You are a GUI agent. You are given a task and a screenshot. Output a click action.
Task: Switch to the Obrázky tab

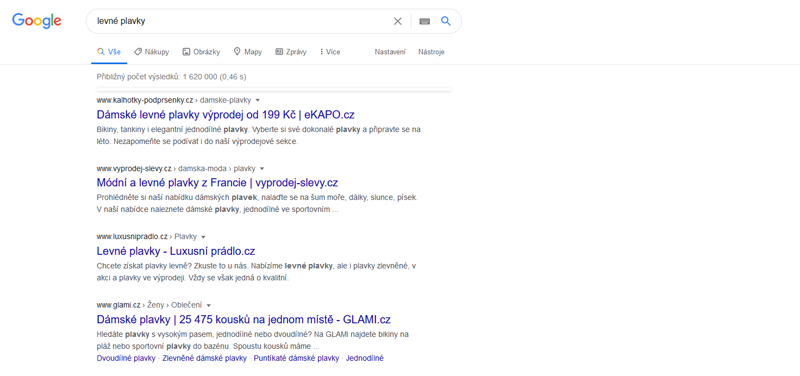coord(201,52)
